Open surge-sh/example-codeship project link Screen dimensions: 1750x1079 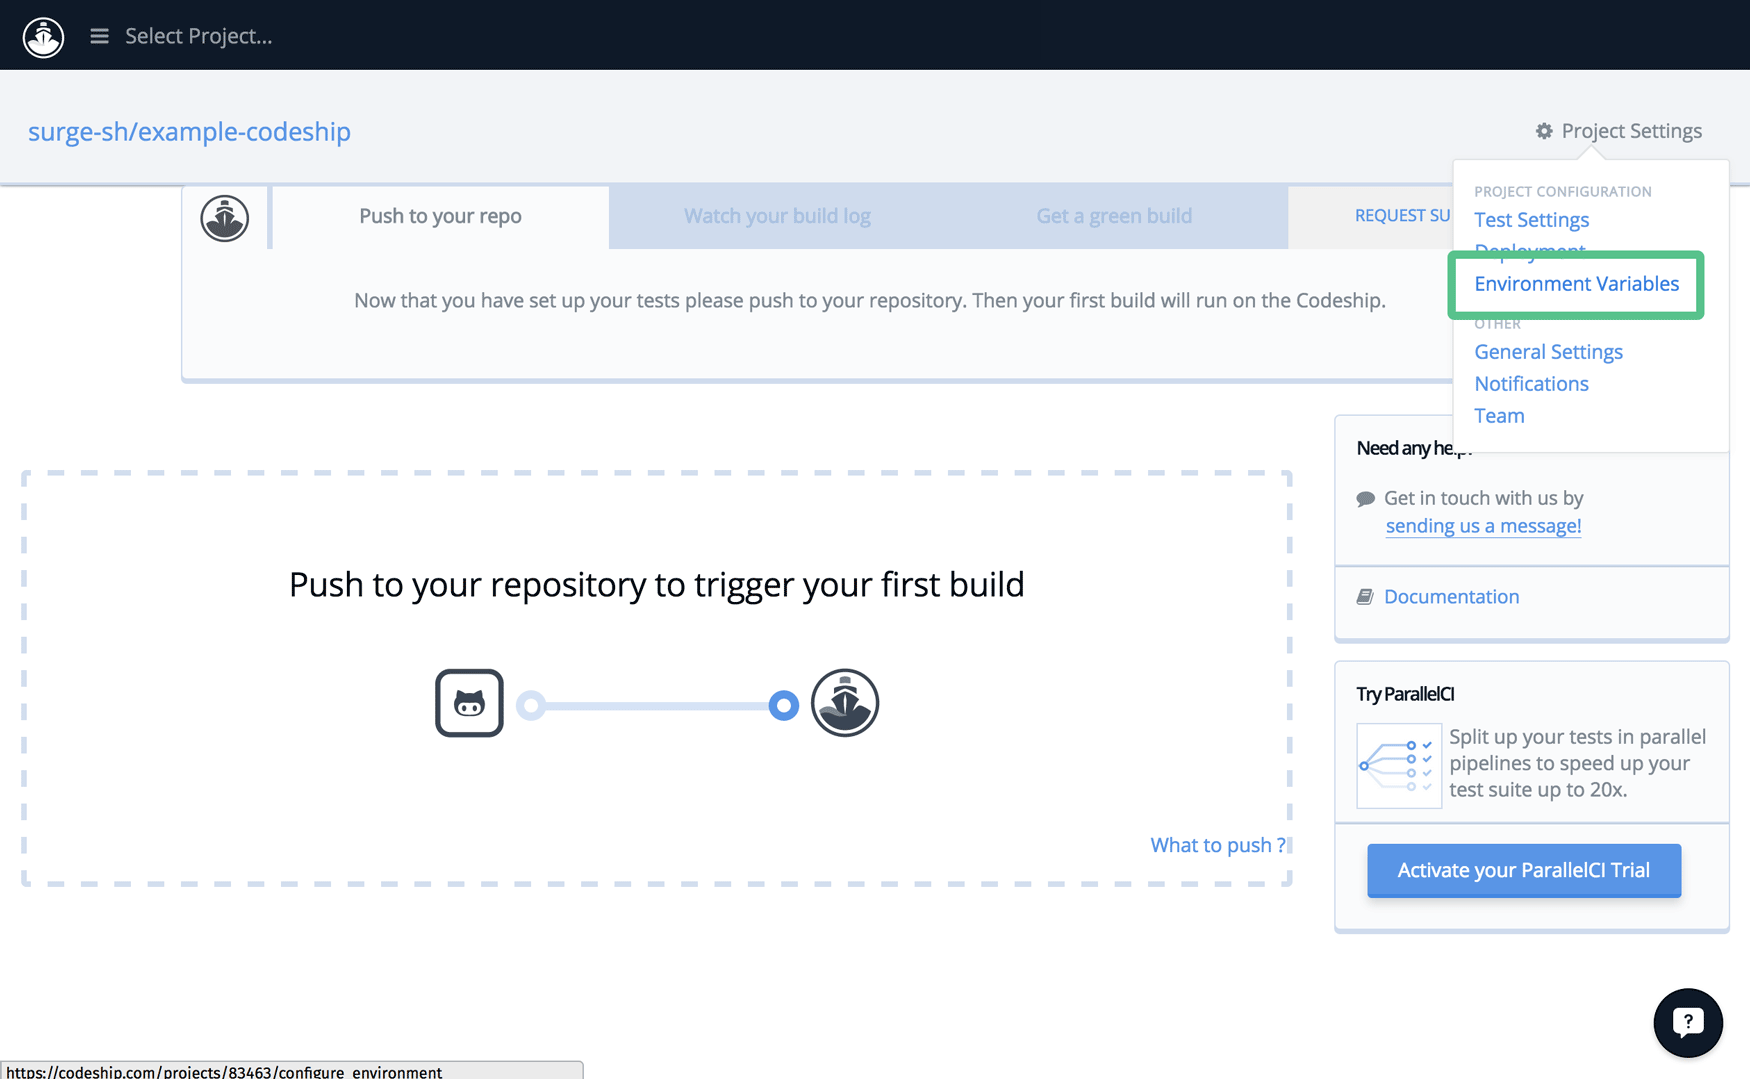189,131
